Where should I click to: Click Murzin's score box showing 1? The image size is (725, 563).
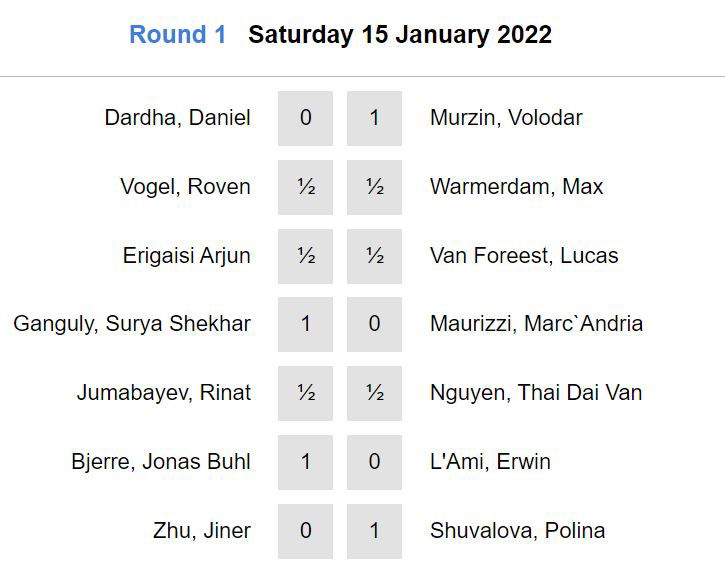tap(374, 118)
